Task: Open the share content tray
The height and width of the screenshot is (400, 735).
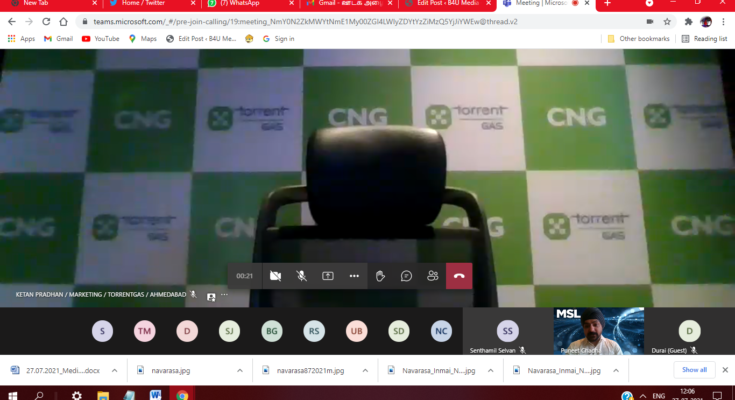Action: 328,276
